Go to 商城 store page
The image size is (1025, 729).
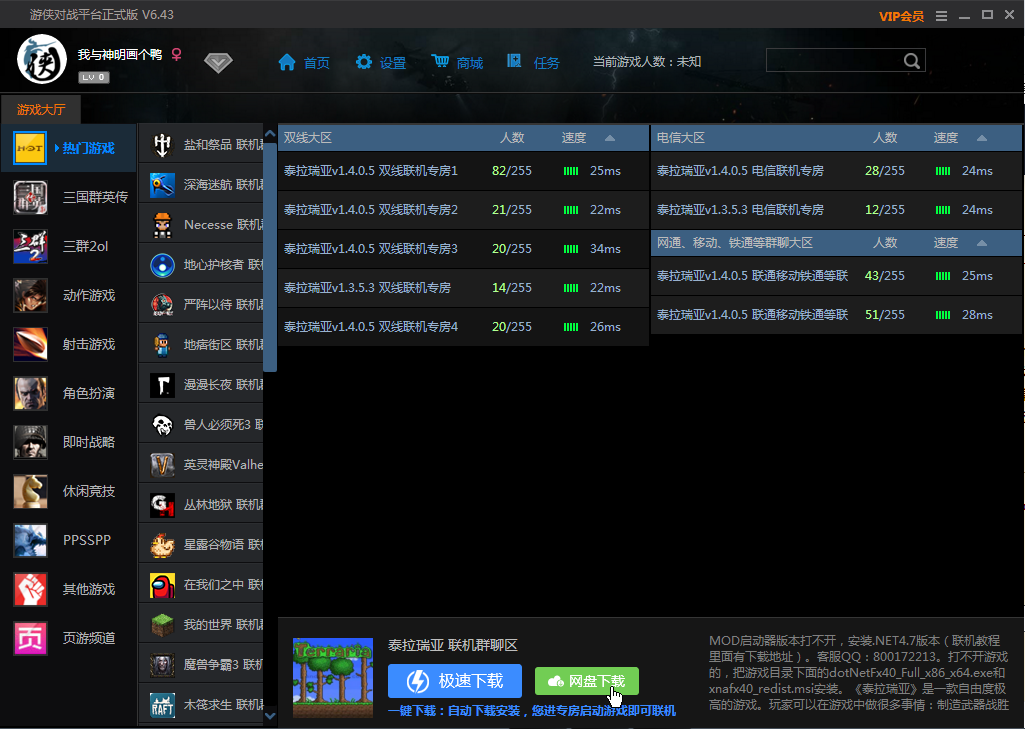coord(457,63)
